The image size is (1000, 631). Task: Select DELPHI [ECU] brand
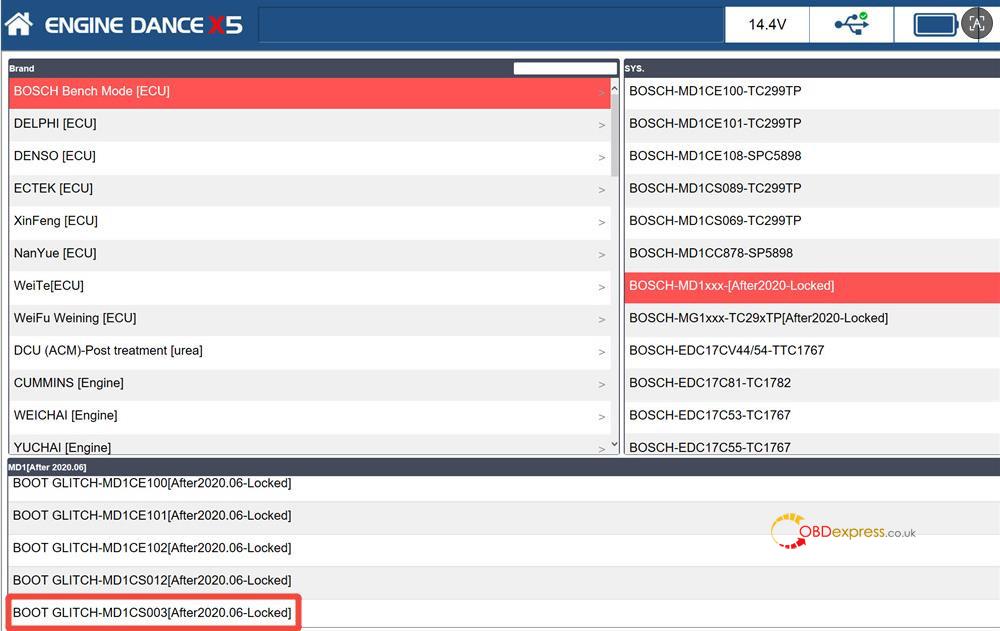[309, 124]
